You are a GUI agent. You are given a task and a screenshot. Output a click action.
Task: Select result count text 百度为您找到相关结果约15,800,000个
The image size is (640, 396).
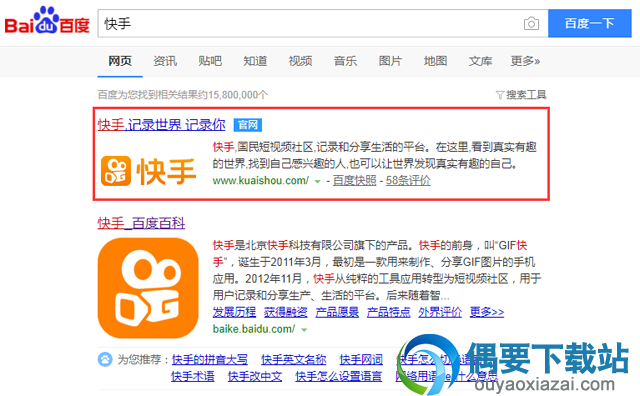[183, 95]
